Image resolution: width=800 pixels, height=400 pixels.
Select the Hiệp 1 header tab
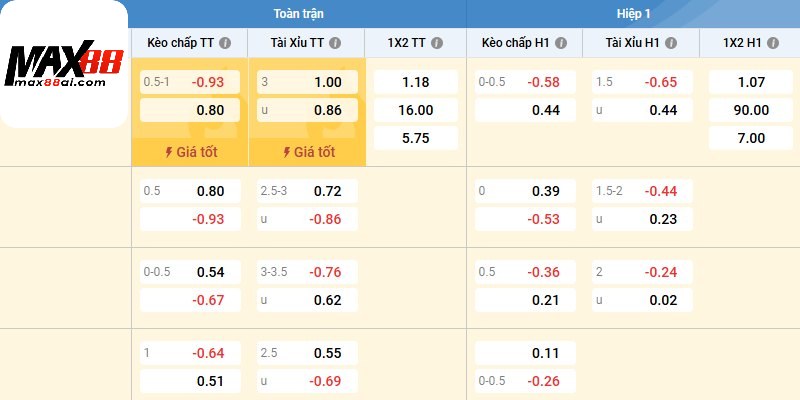point(633,14)
